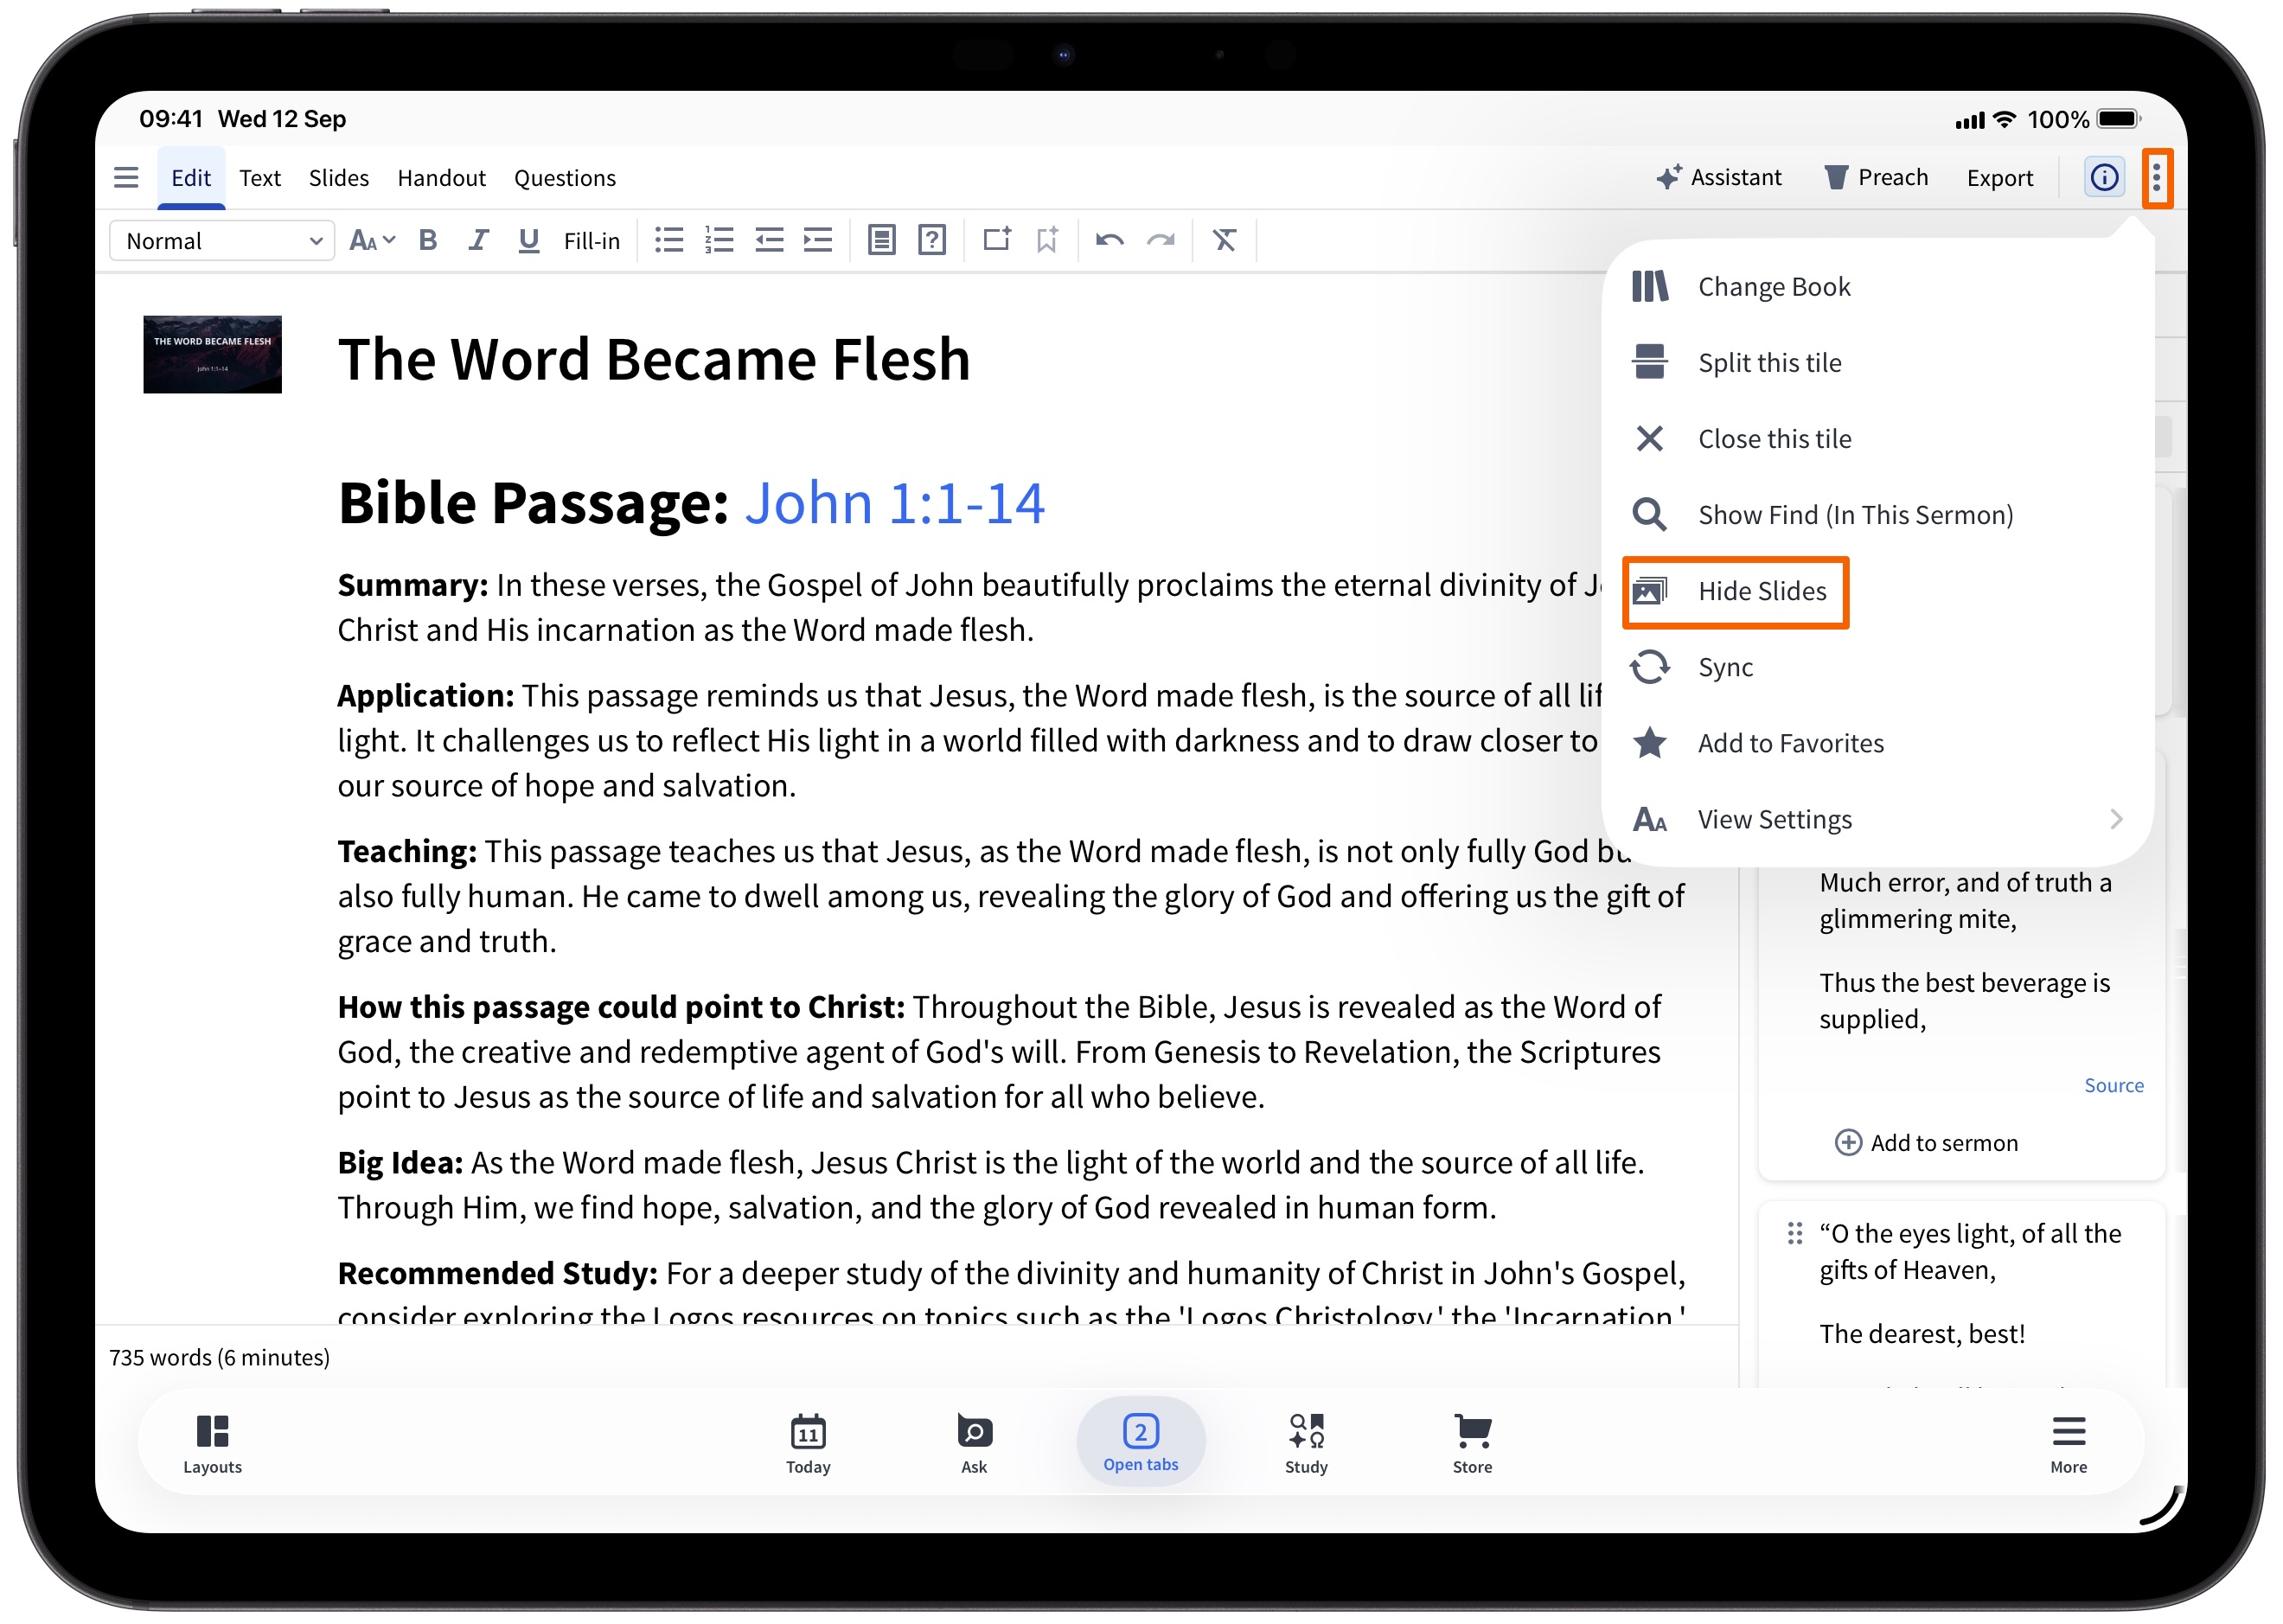The image size is (2283, 1624).
Task: Switch to the Slides tab
Action: [x=338, y=178]
